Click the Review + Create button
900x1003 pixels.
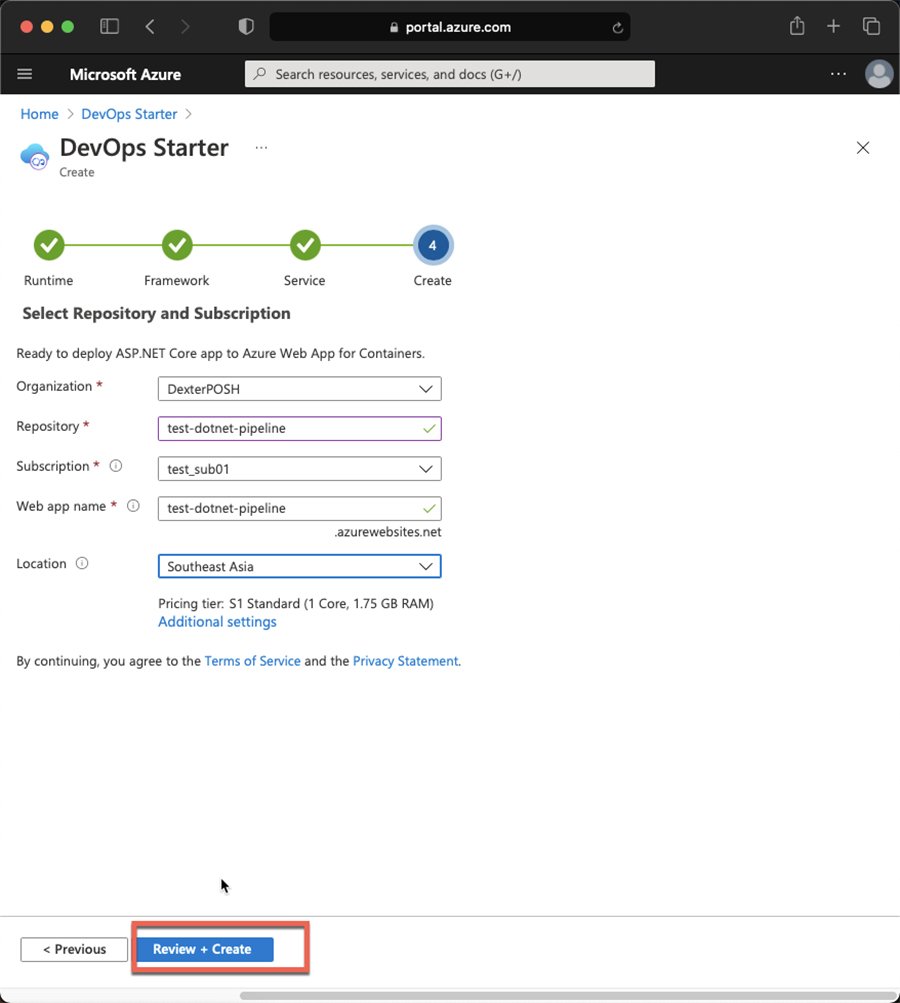(202, 949)
